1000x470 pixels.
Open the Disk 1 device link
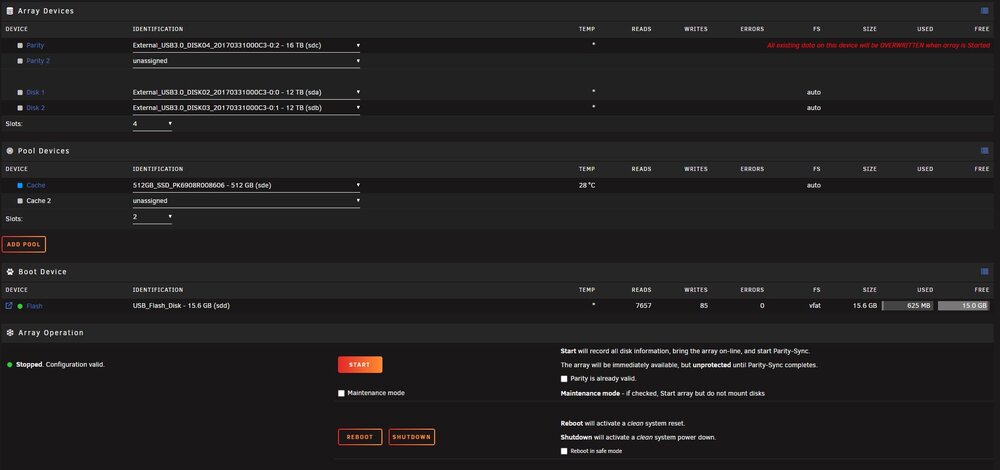[x=35, y=92]
